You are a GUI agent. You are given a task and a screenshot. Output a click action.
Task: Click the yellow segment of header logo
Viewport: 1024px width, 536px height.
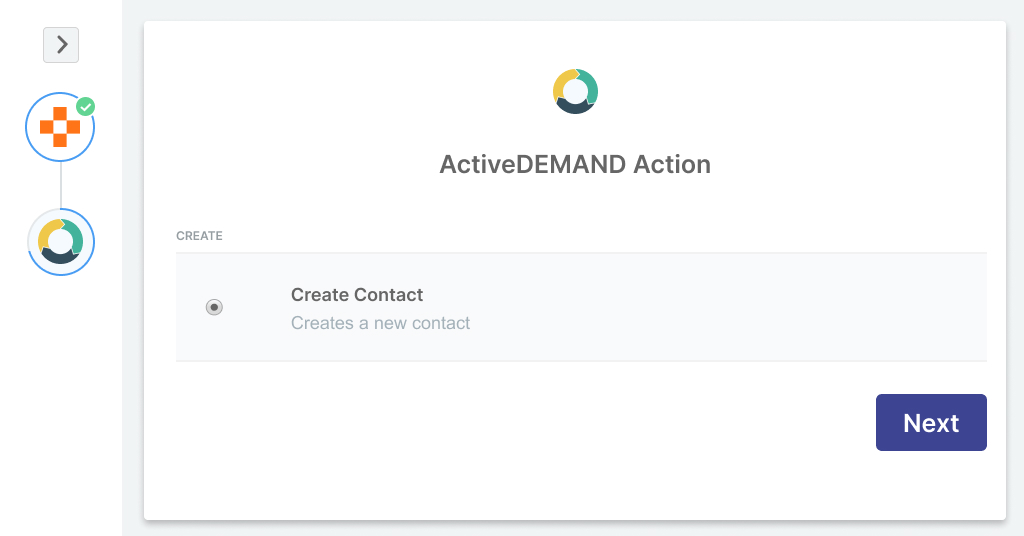(x=561, y=85)
